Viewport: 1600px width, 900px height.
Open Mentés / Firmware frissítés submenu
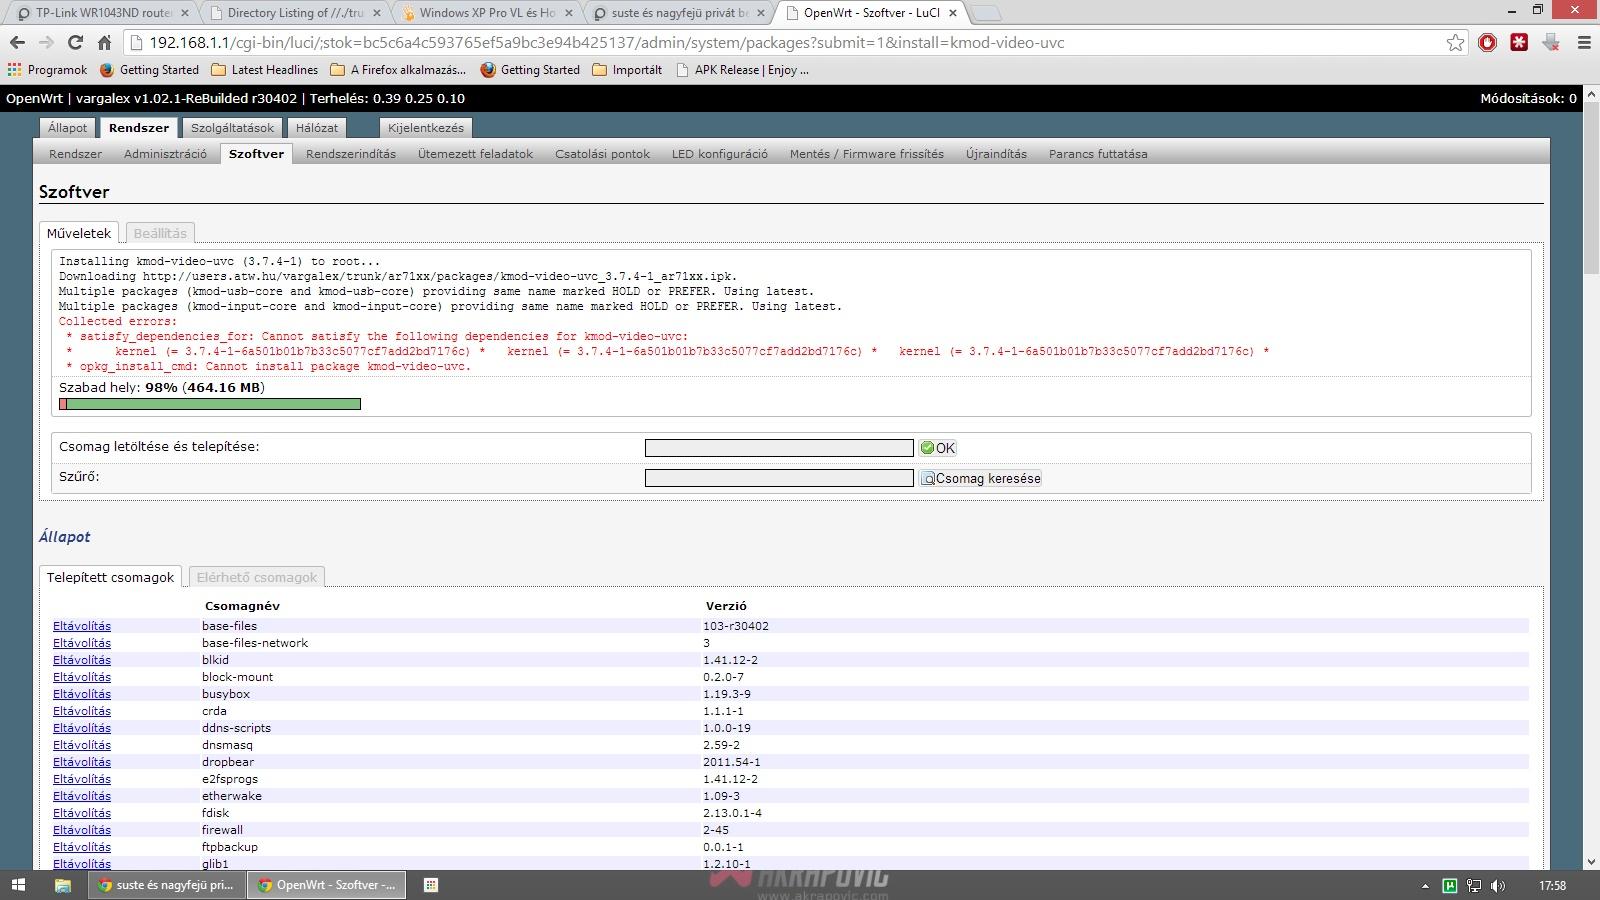point(867,154)
